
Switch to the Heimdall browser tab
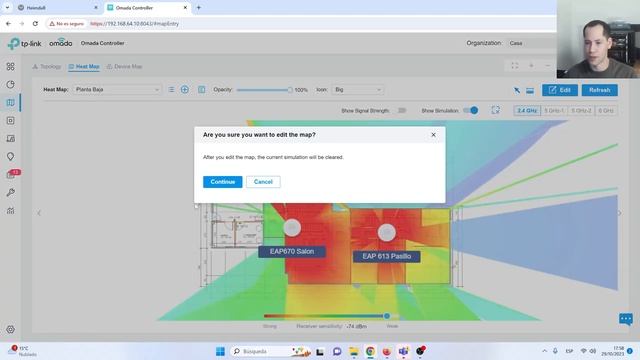tap(57, 7)
